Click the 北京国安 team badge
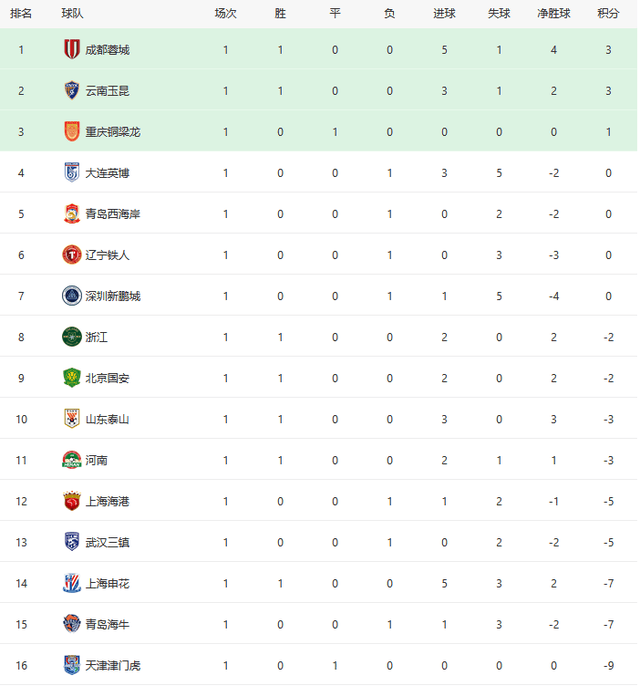Screen dimensions: 640x686 [72, 378]
